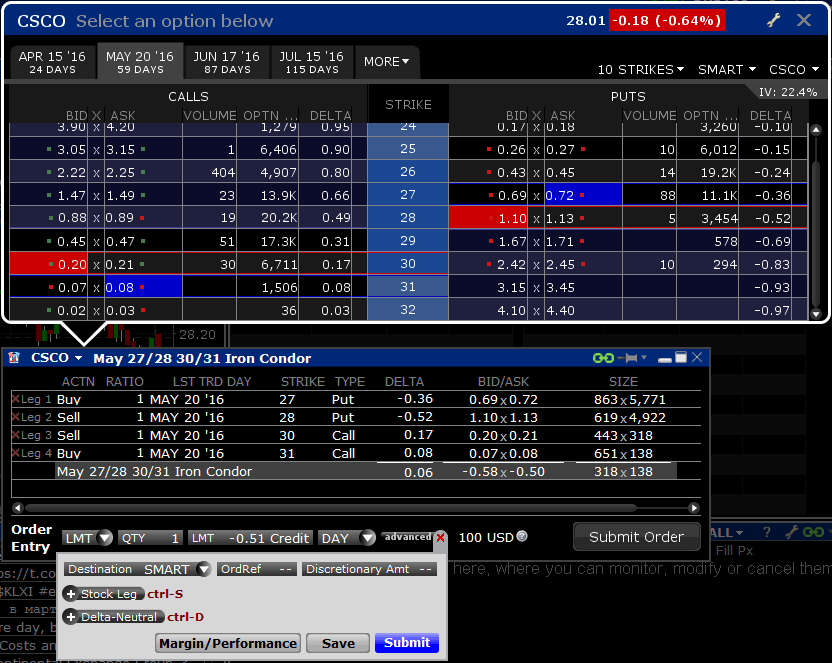This screenshot has width=832, height=663.
Task: Select the APR 15 '16 expiration tab
Action: coord(52,62)
